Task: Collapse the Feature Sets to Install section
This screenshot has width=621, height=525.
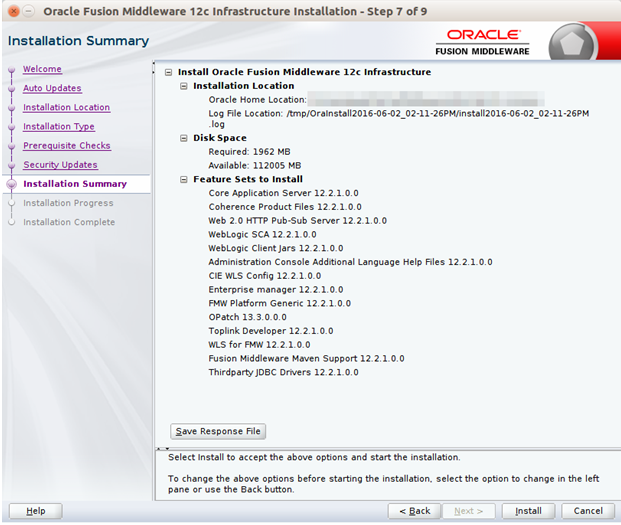Action: point(184,179)
